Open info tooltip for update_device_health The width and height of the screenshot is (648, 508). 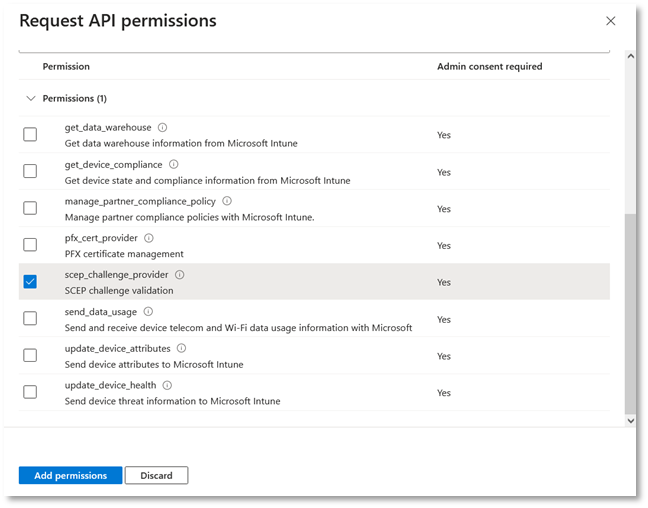pos(167,385)
